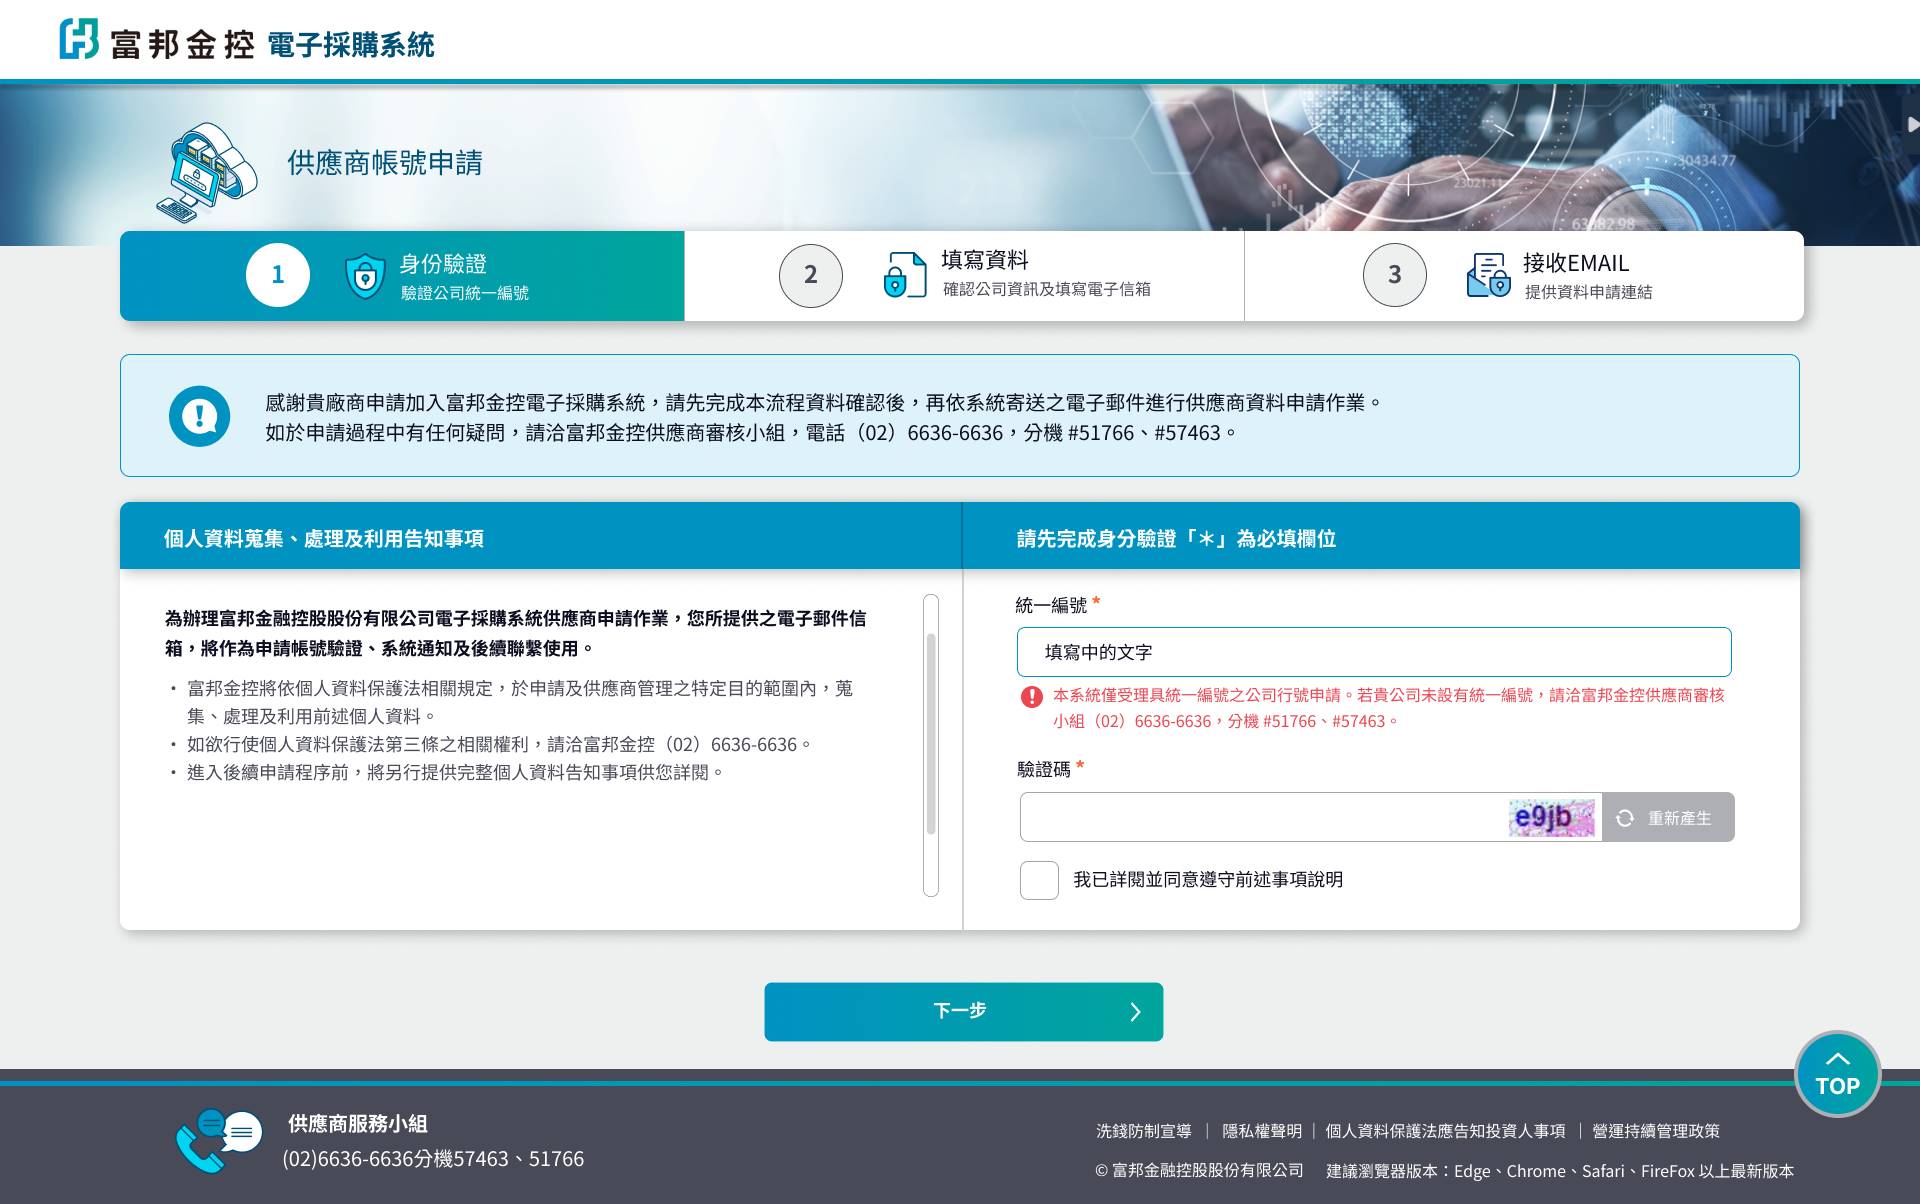This screenshot has width=1920, height=1204.
Task: Click the exclamation notice icon in info banner
Action: [x=199, y=416]
